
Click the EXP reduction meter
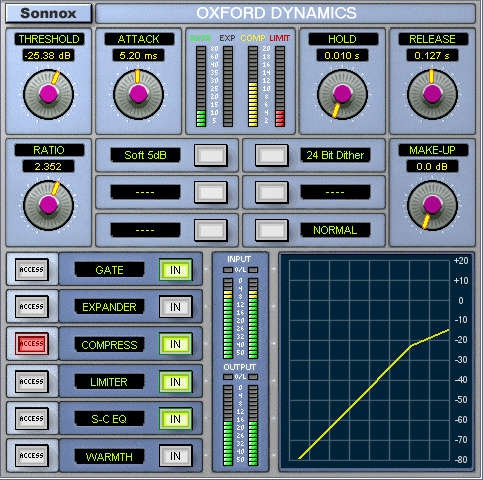pyautogui.click(x=228, y=86)
